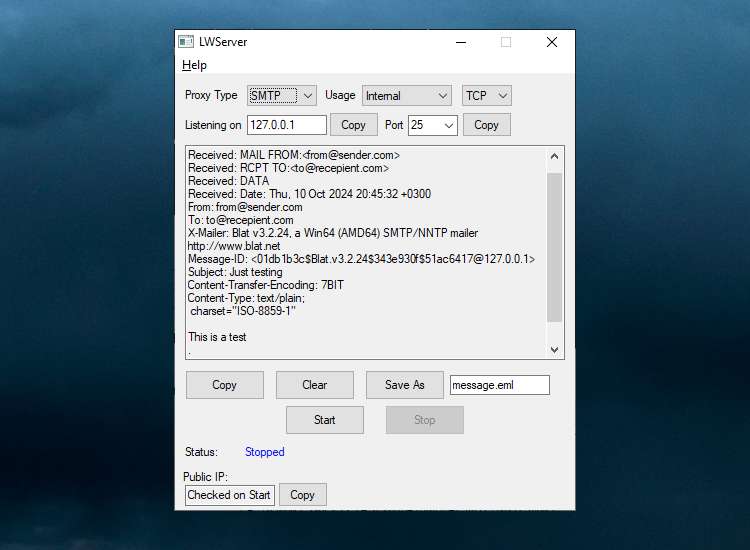This screenshot has width=750, height=550.
Task: Click the Save As button
Action: (x=405, y=385)
